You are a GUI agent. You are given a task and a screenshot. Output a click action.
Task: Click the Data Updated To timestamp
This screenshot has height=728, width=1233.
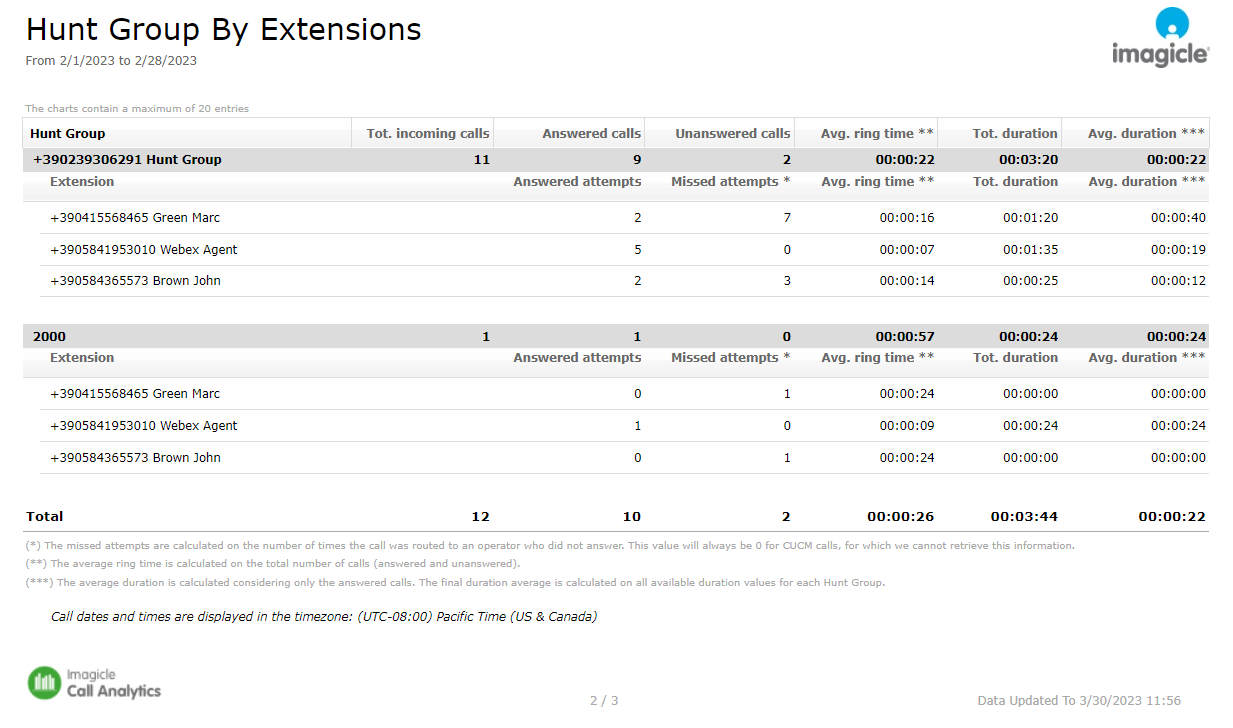(1079, 701)
